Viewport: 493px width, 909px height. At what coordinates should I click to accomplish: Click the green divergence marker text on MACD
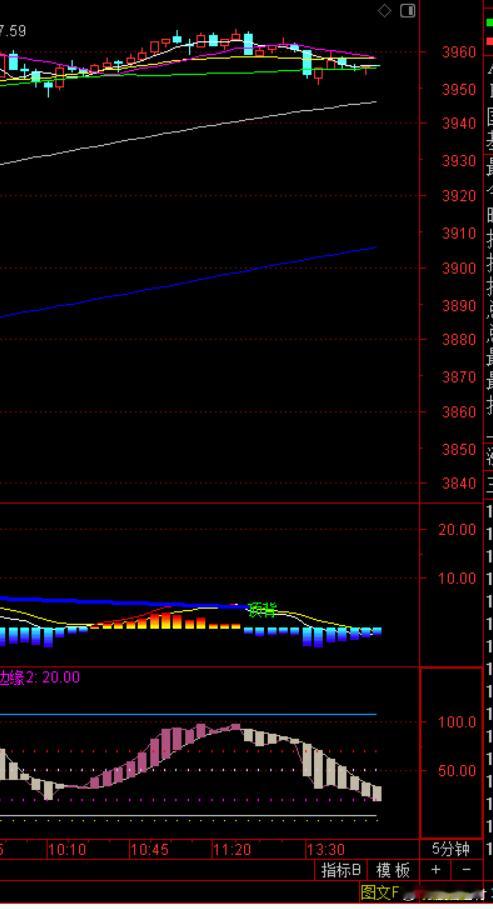click(262, 609)
